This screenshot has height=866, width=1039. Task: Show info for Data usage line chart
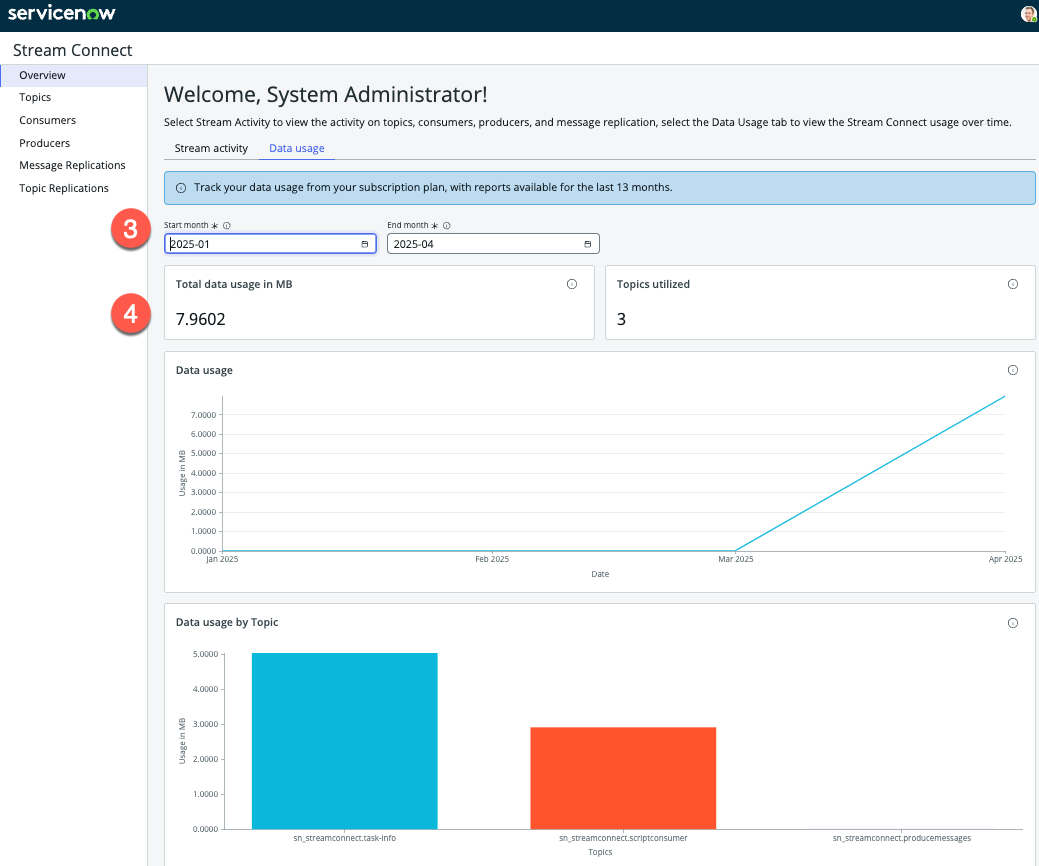[1012, 370]
